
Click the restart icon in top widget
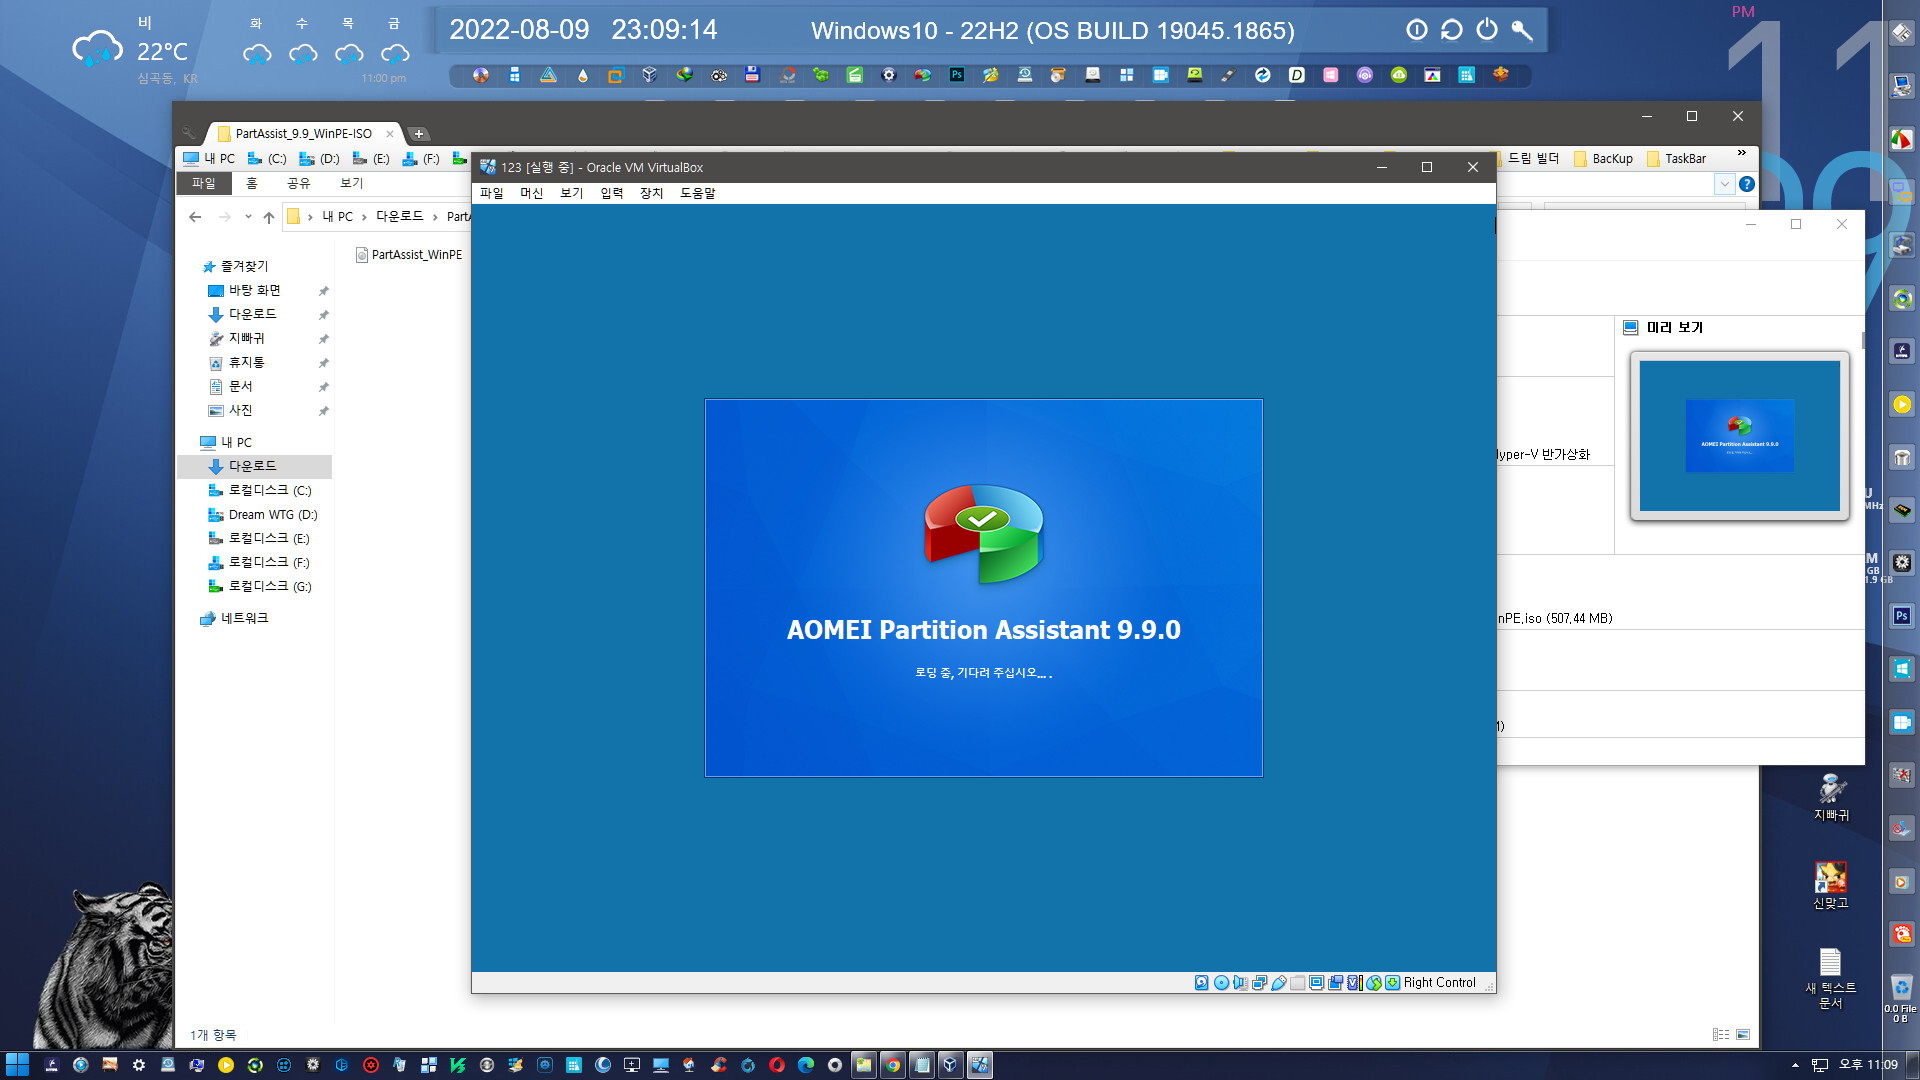click(x=1452, y=30)
